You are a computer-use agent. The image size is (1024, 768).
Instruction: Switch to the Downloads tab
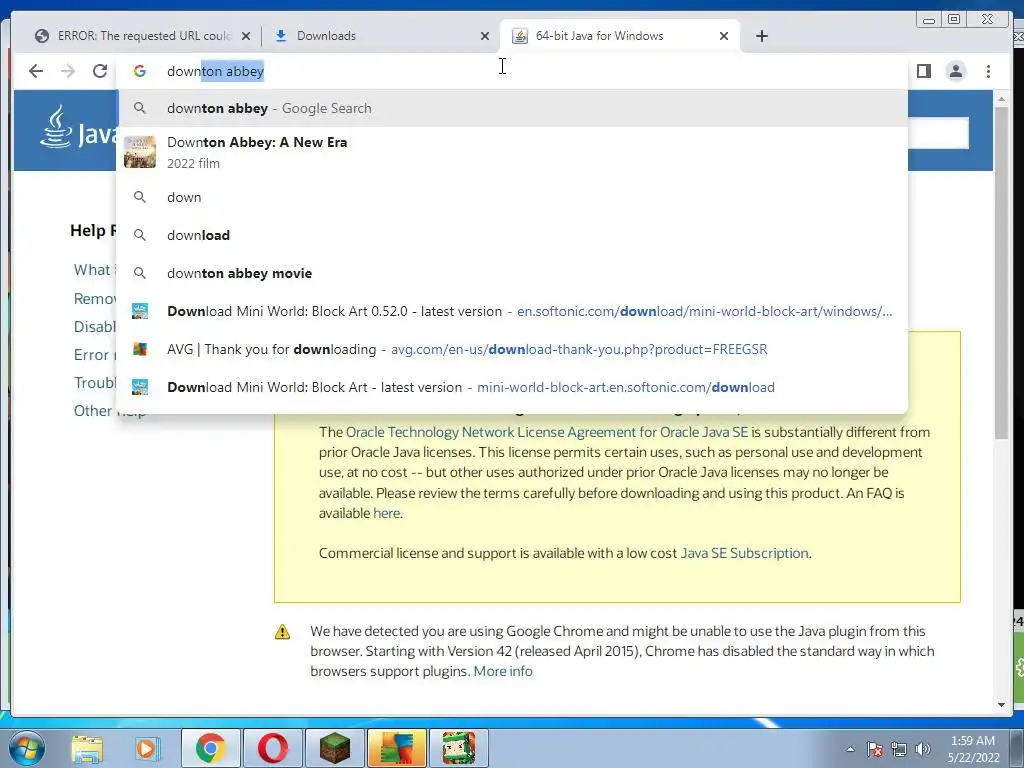[x=381, y=36]
